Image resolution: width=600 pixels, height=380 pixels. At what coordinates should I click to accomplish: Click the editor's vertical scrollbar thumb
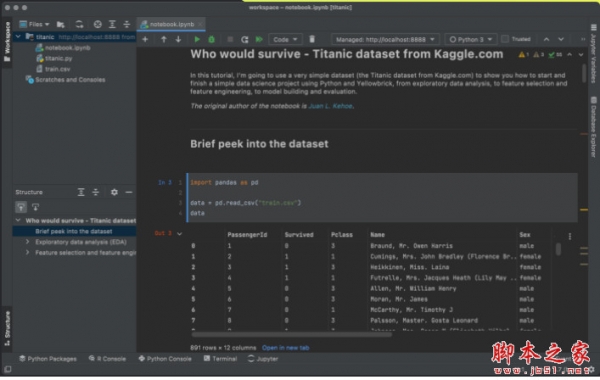[584, 73]
